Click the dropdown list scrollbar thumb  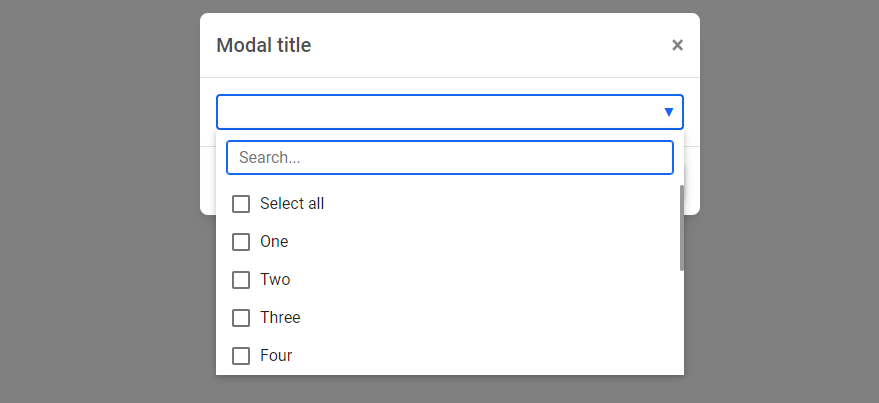click(682, 228)
